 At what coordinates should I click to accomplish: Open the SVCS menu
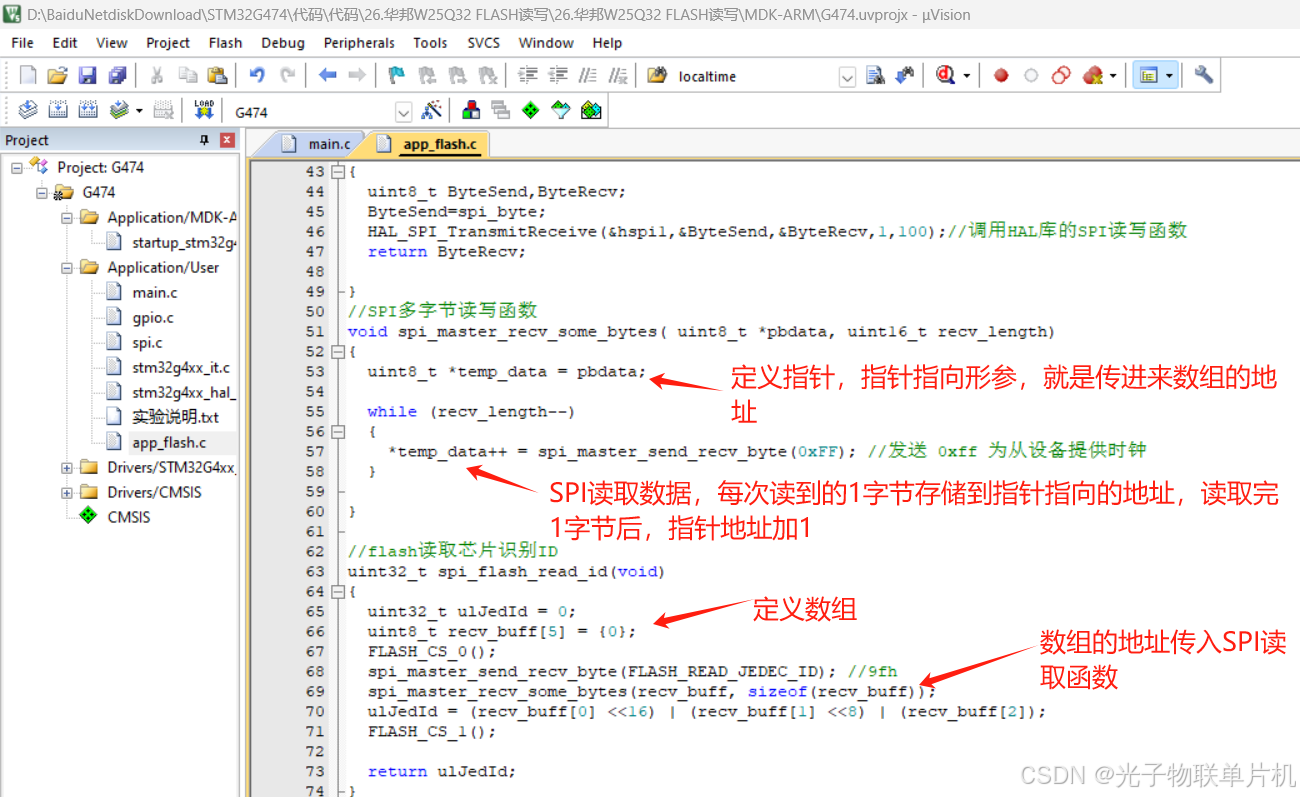click(485, 43)
